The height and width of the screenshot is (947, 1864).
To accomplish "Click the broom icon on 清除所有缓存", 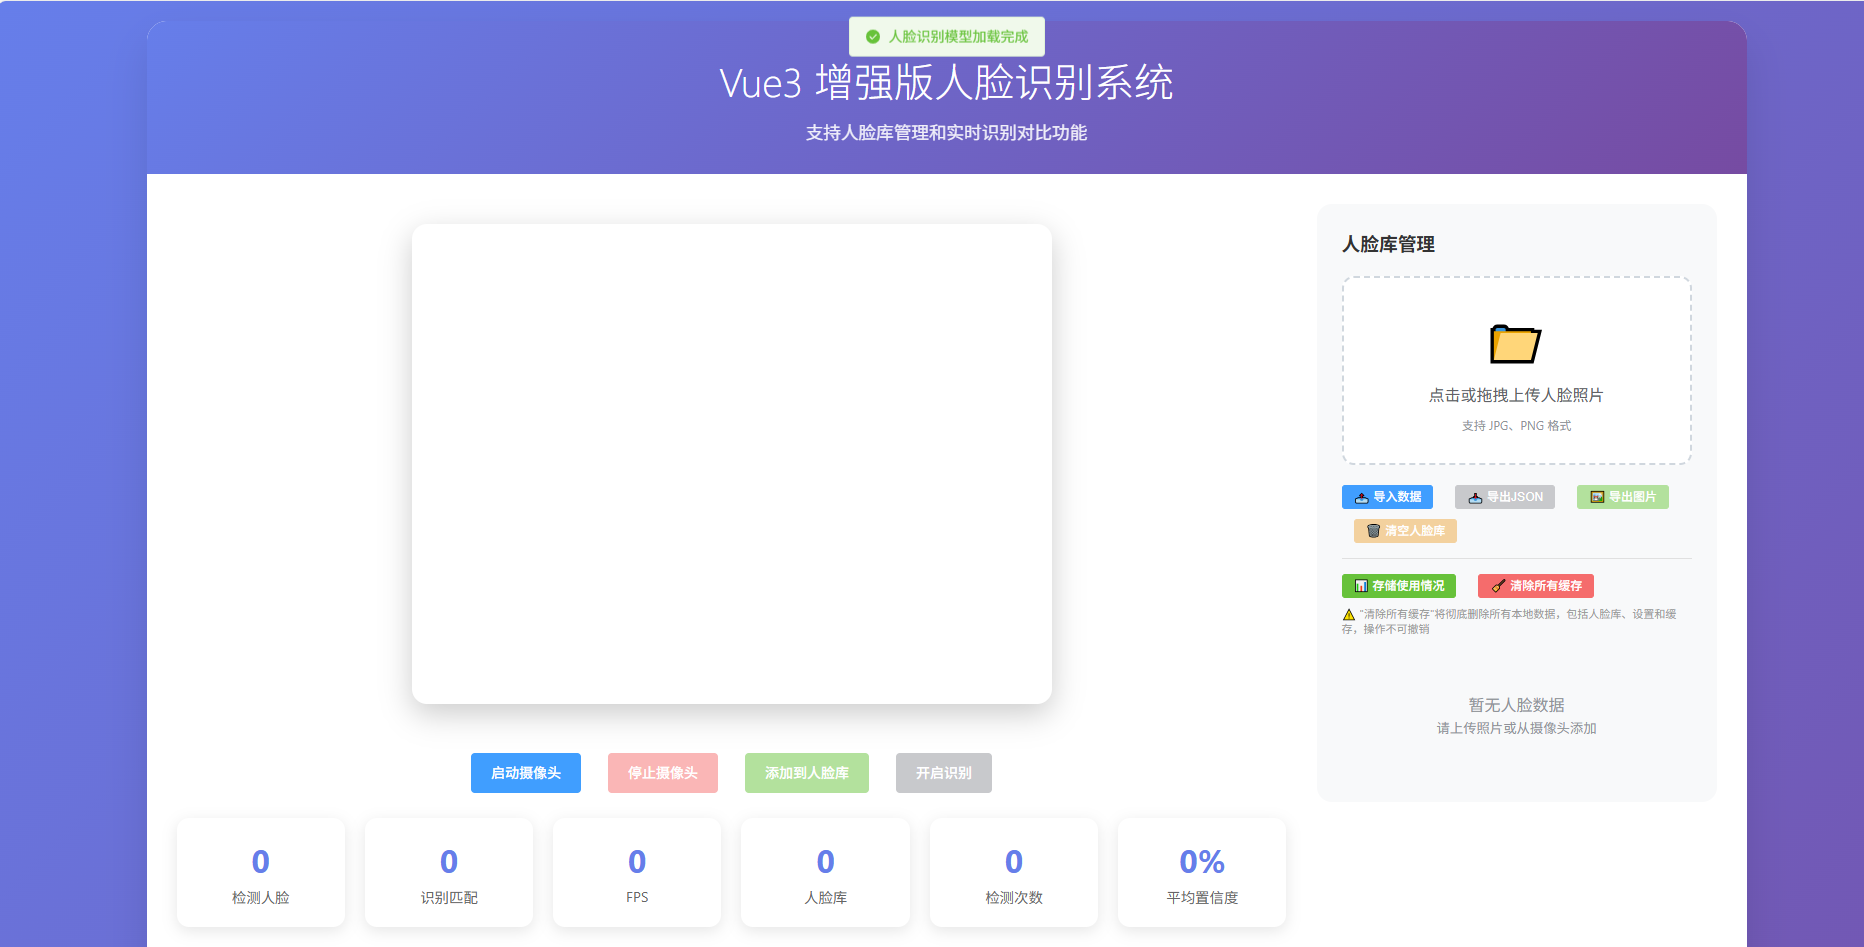I will tap(1498, 585).
